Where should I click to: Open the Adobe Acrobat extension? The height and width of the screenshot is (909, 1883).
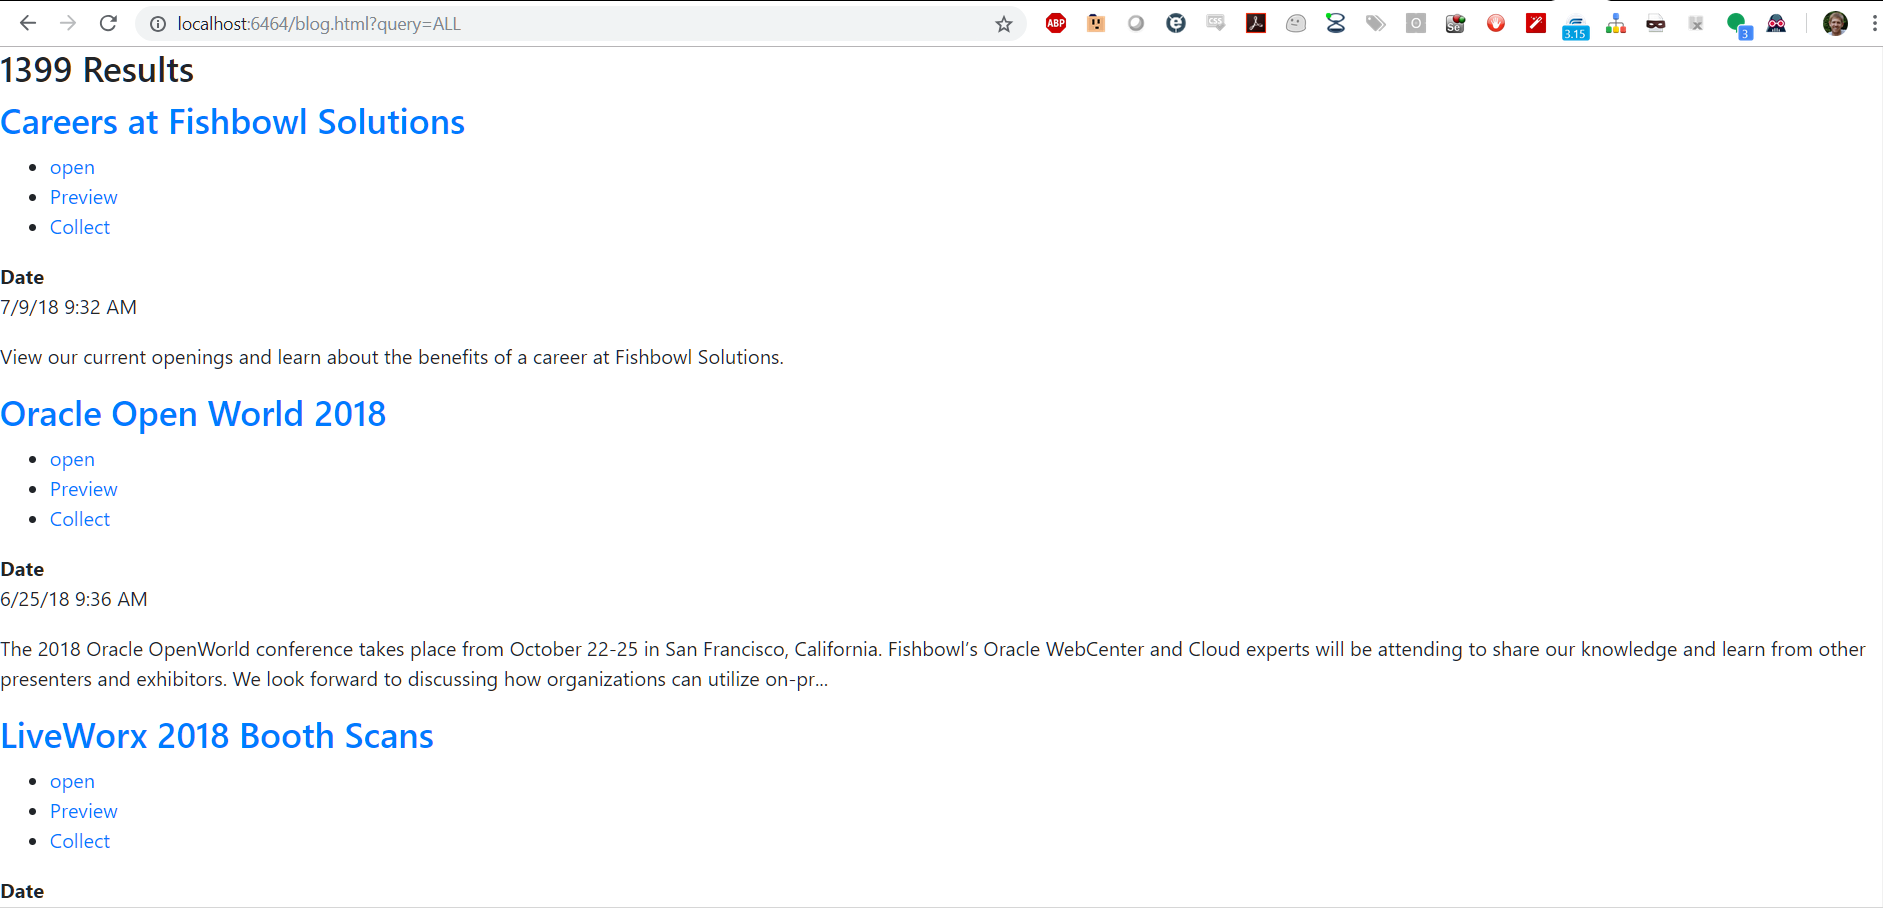(x=1256, y=23)
